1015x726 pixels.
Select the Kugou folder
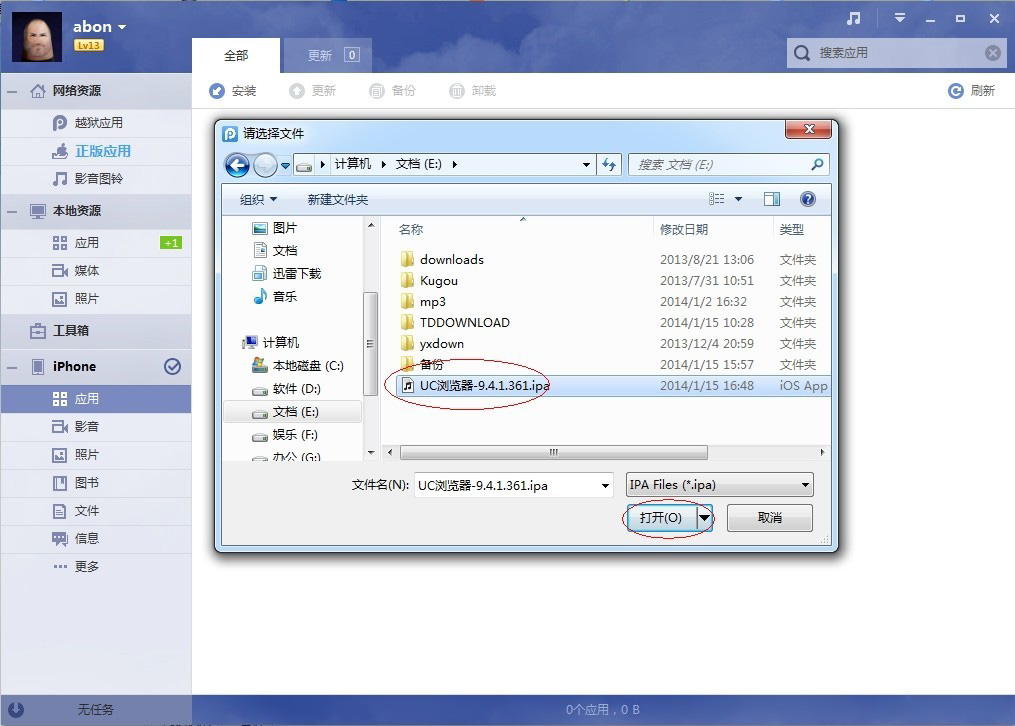click(x=429, y=281)
